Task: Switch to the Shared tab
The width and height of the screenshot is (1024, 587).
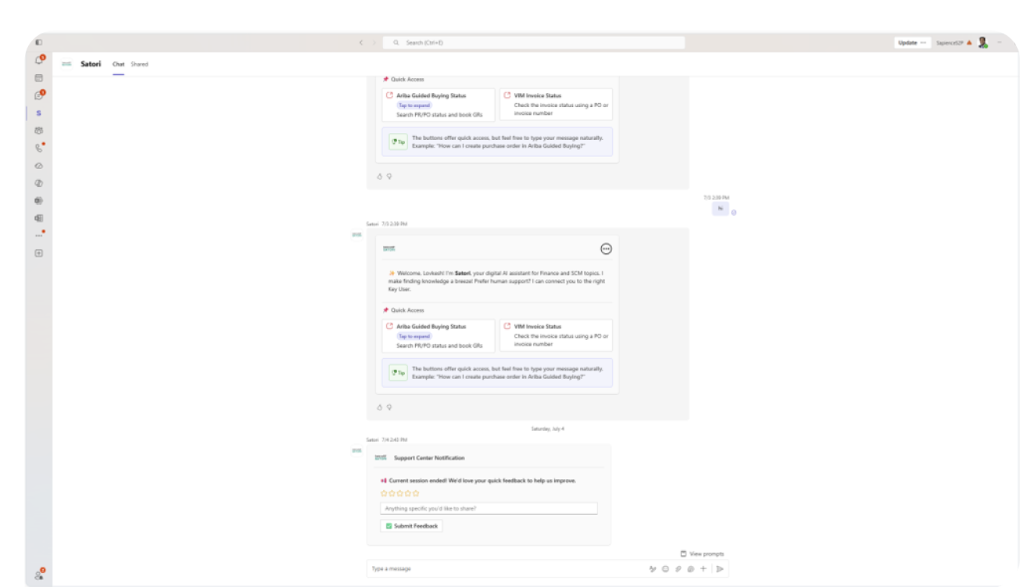Action: tap(139, 64)
